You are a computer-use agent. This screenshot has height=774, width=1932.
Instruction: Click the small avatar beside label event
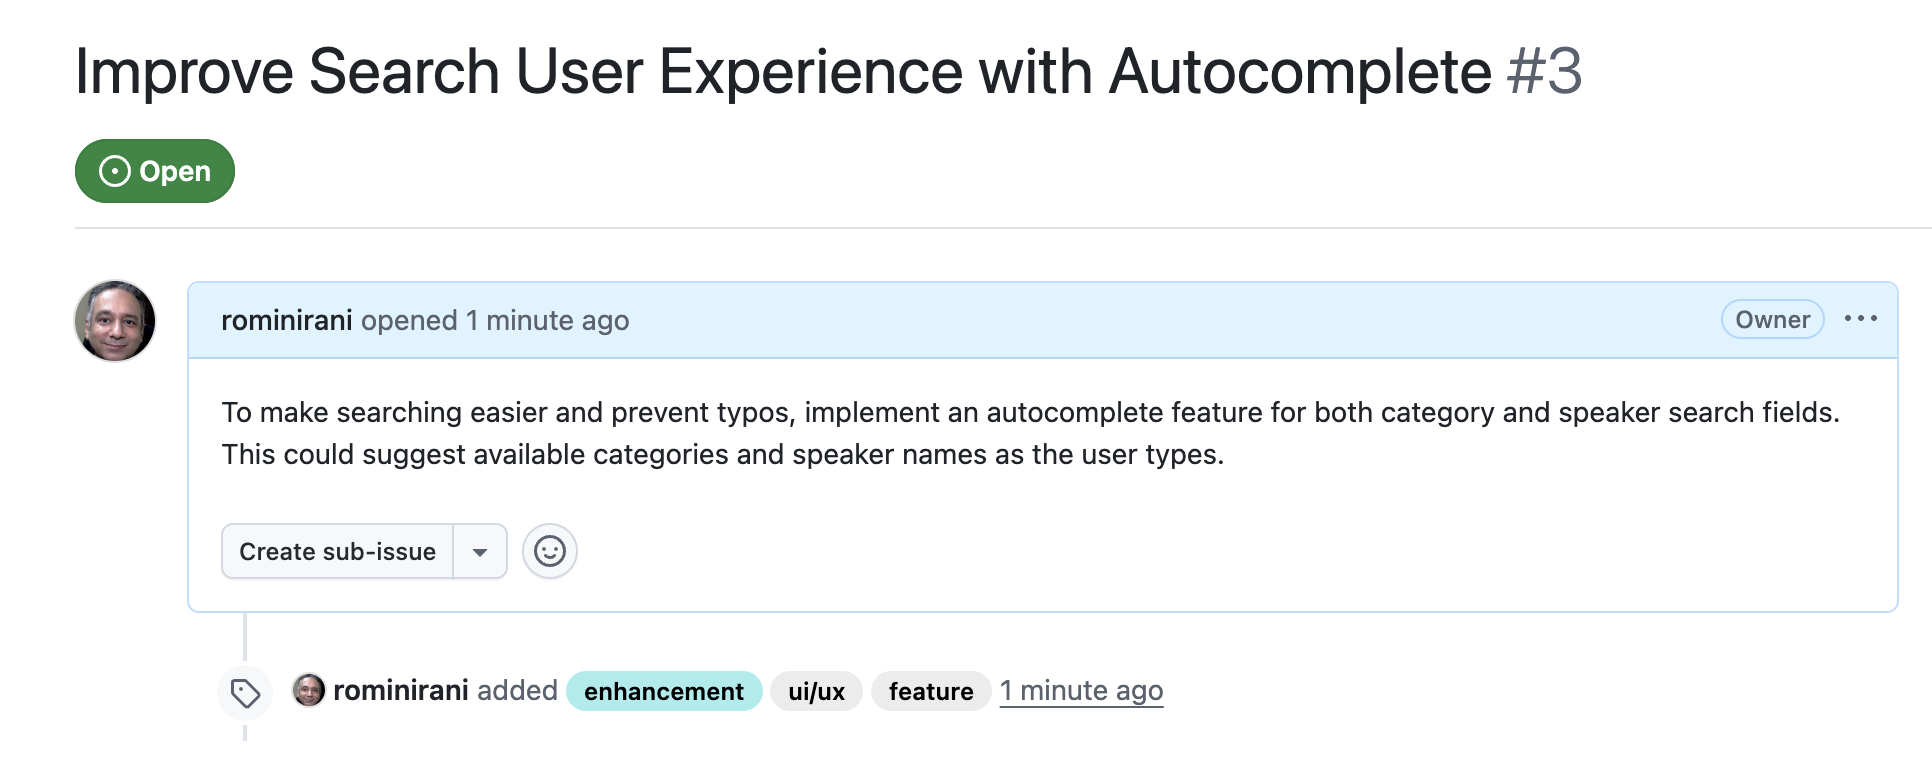[309, 690]
